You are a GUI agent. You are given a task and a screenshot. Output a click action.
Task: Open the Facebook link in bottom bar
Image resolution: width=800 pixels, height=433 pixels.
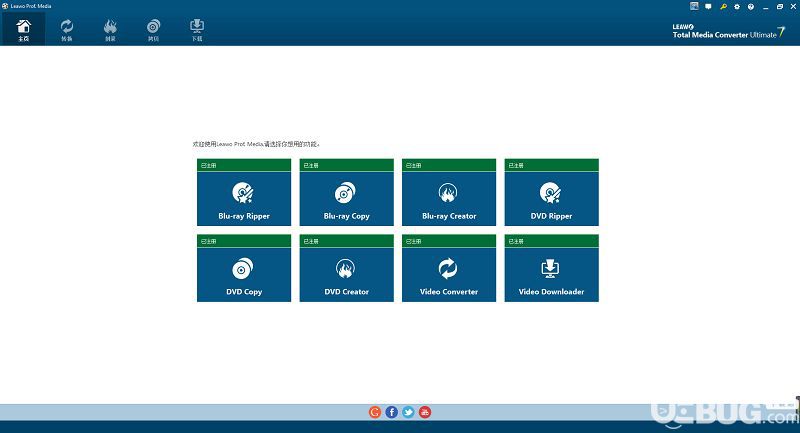(391, 412)
